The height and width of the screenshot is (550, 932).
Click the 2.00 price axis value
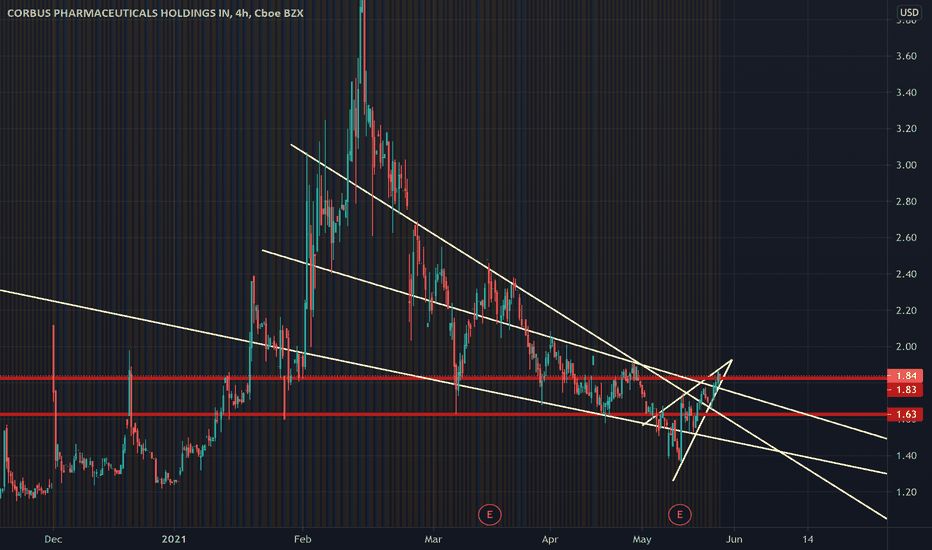click(906, 347)
